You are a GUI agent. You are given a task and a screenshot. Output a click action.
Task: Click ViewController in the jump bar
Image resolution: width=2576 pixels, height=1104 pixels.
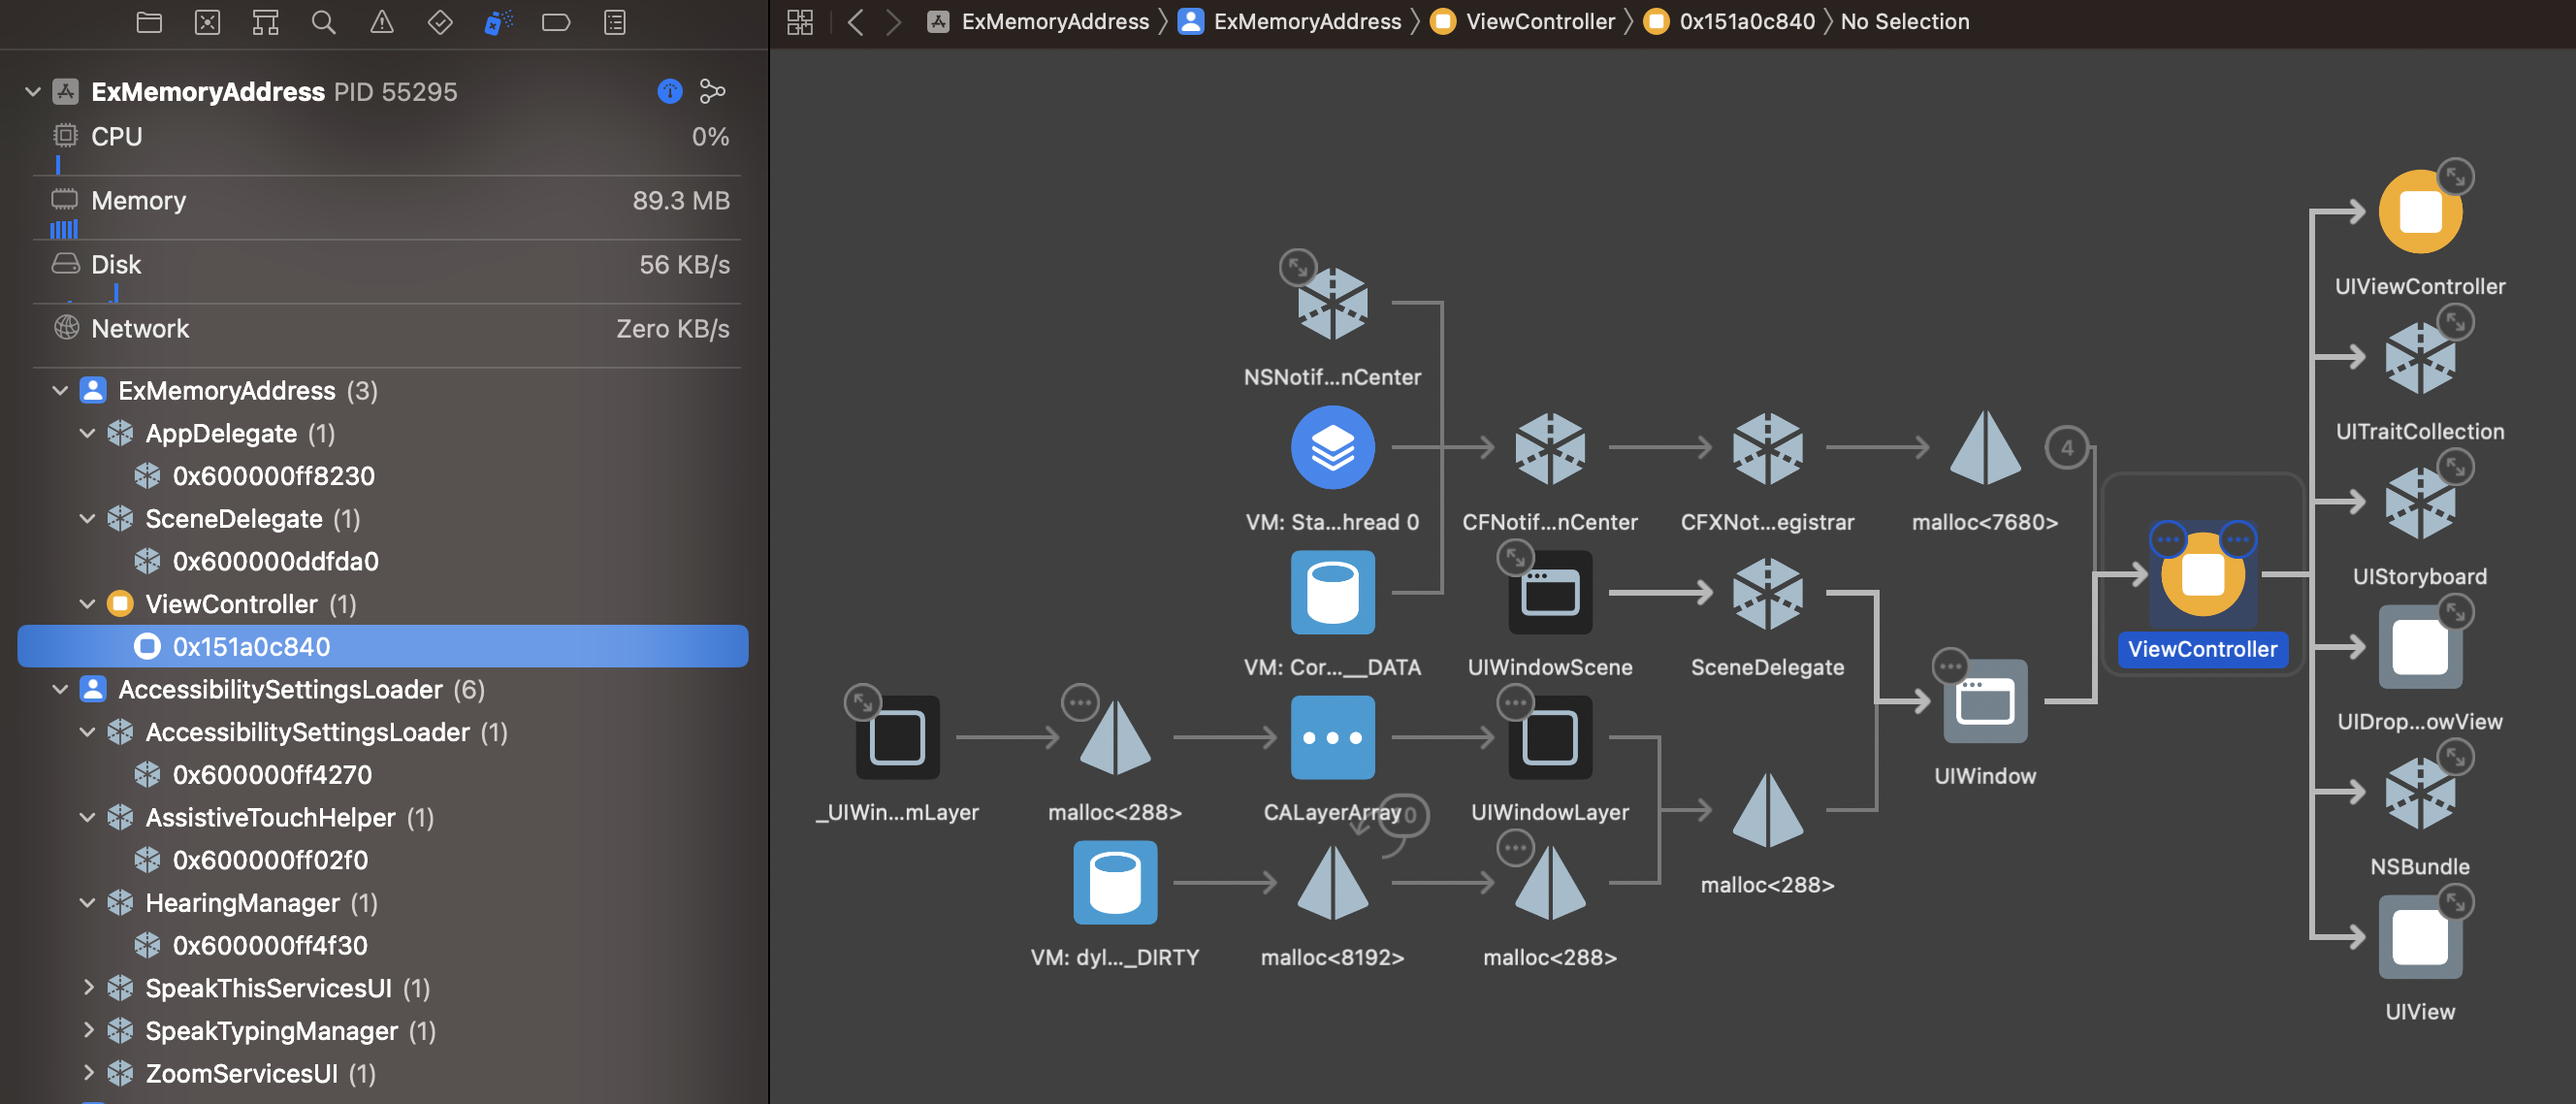[1539, 22]
